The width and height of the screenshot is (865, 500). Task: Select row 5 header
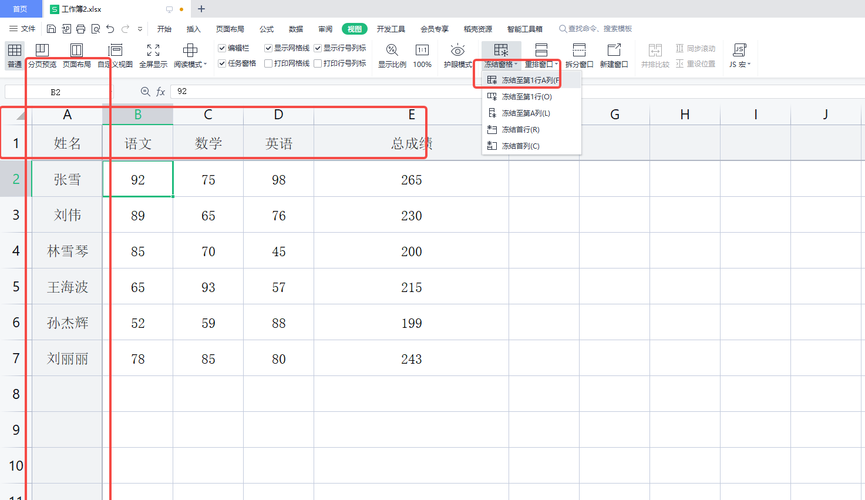[x=15, y=287]
